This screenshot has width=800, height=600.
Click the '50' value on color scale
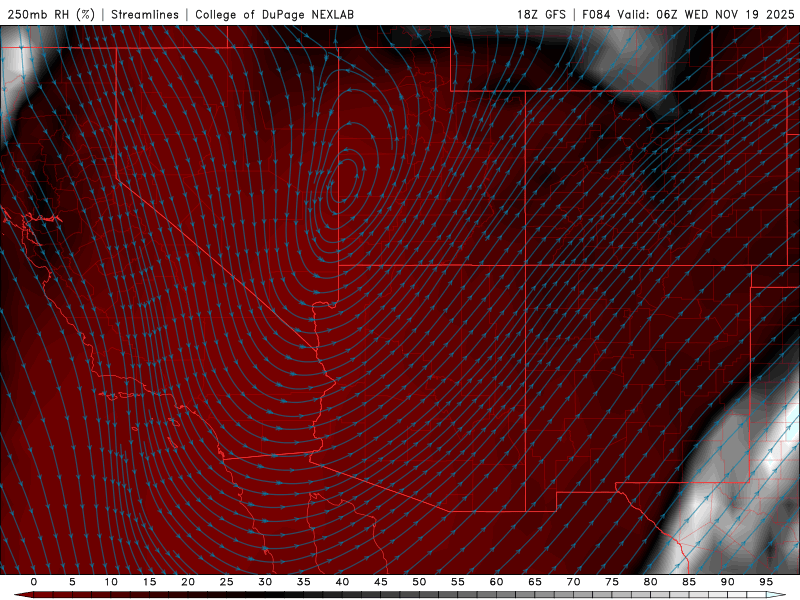coord(419,582)
